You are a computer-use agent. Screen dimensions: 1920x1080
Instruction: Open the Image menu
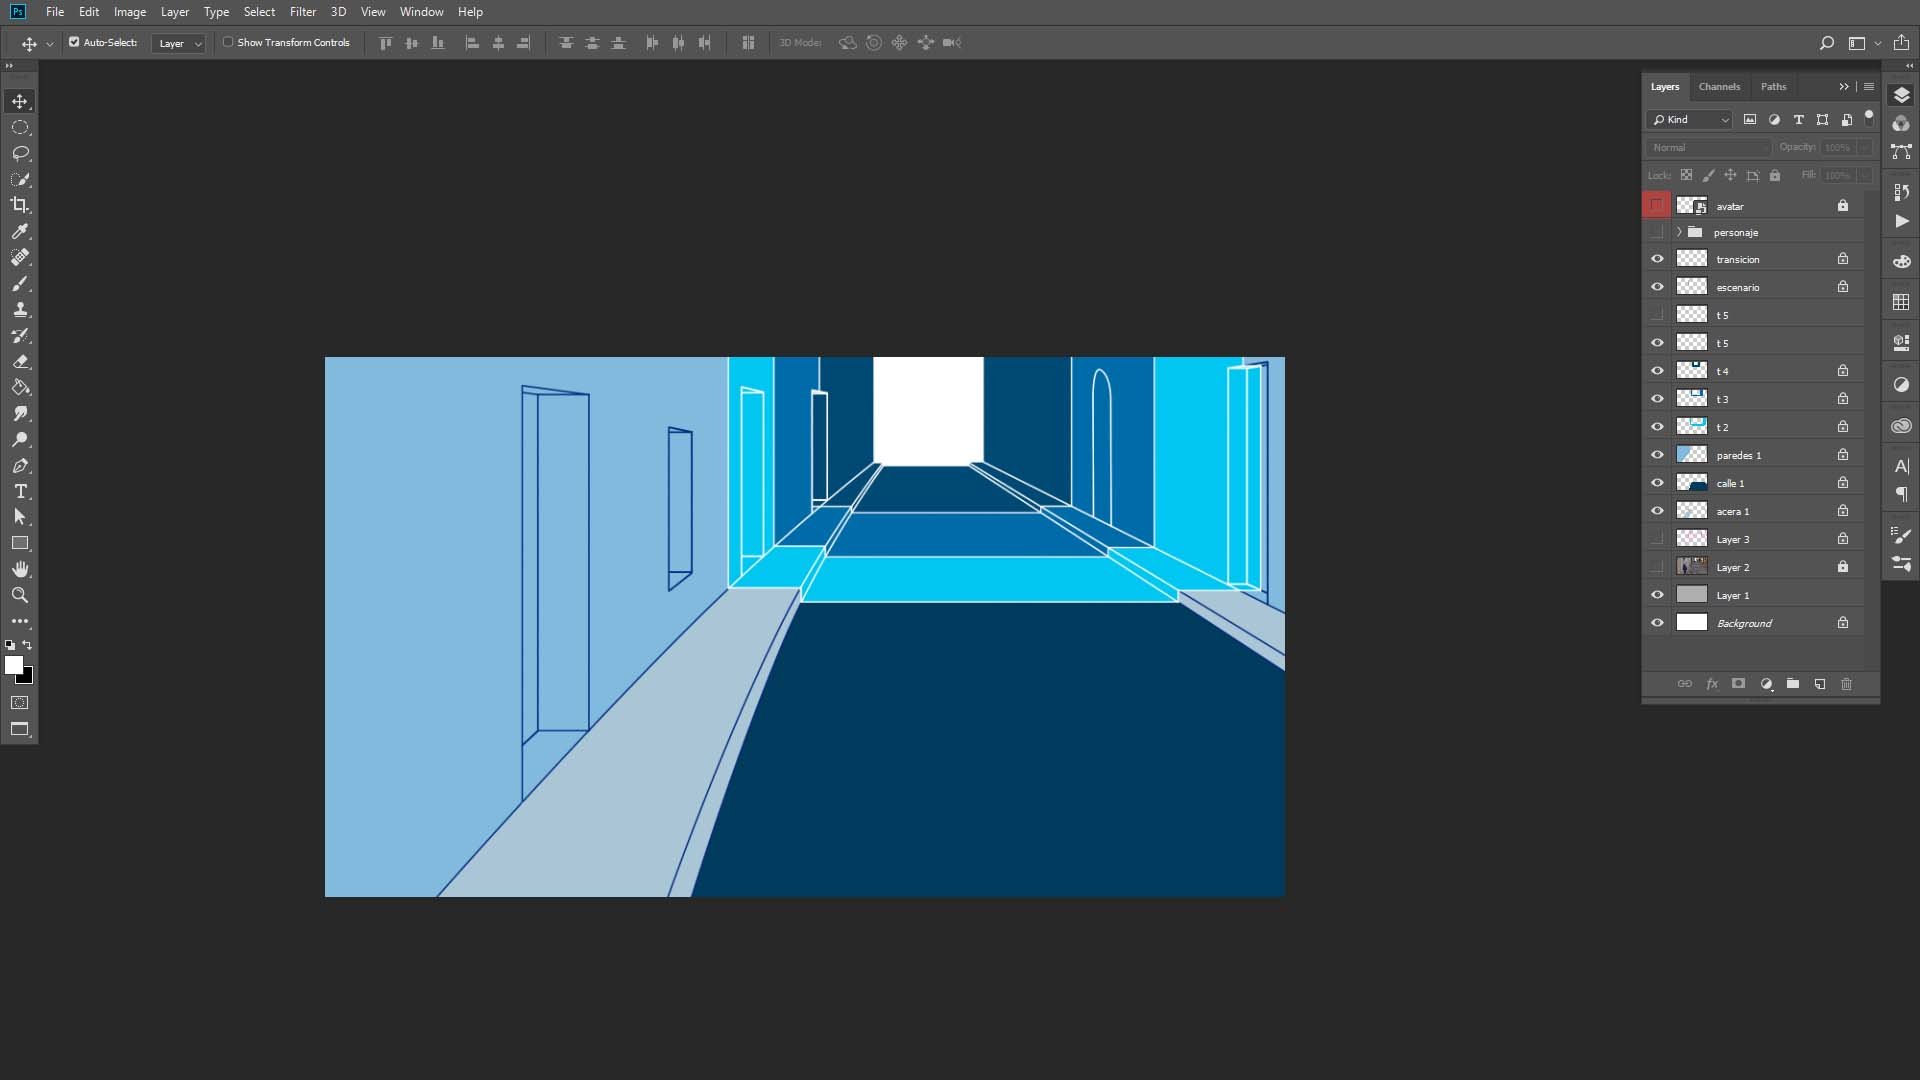[130, 12]
